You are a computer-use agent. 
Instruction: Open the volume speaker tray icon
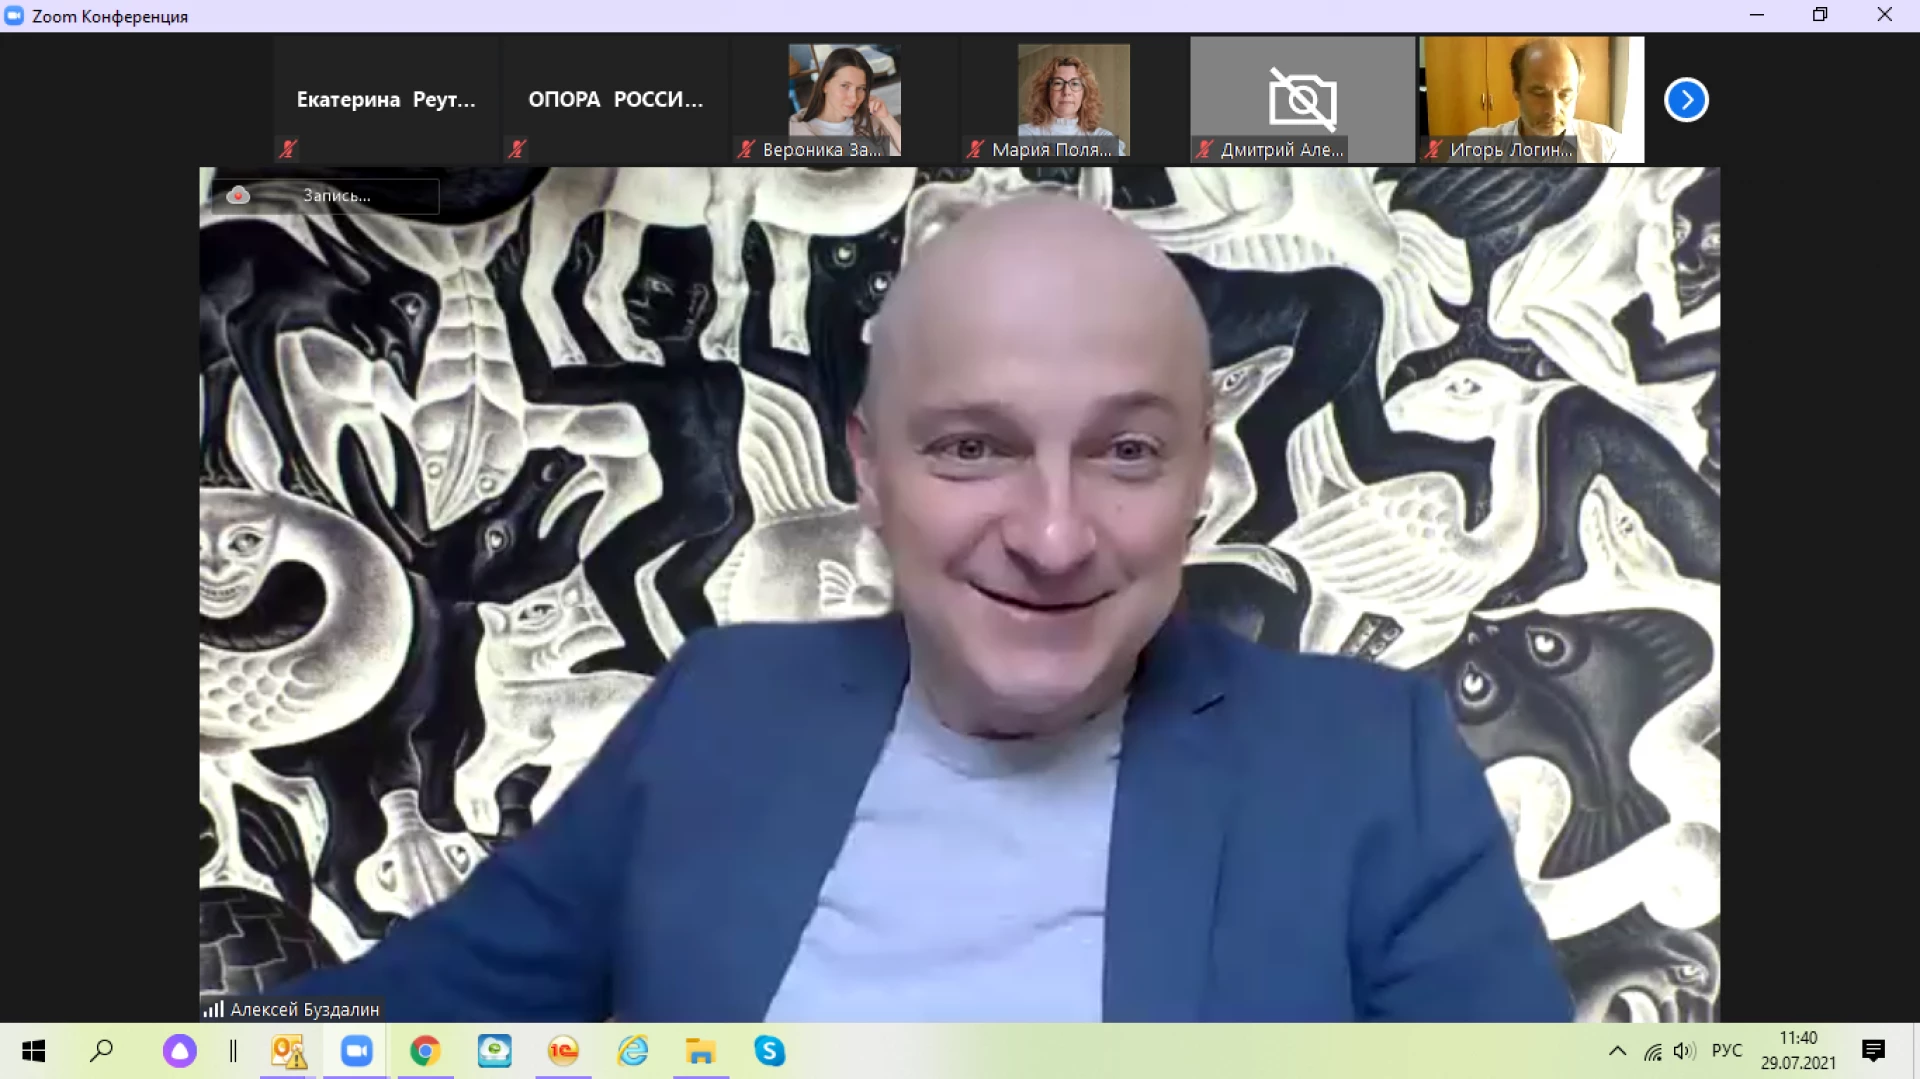pyautogui.click(x=1685, y=1051)
